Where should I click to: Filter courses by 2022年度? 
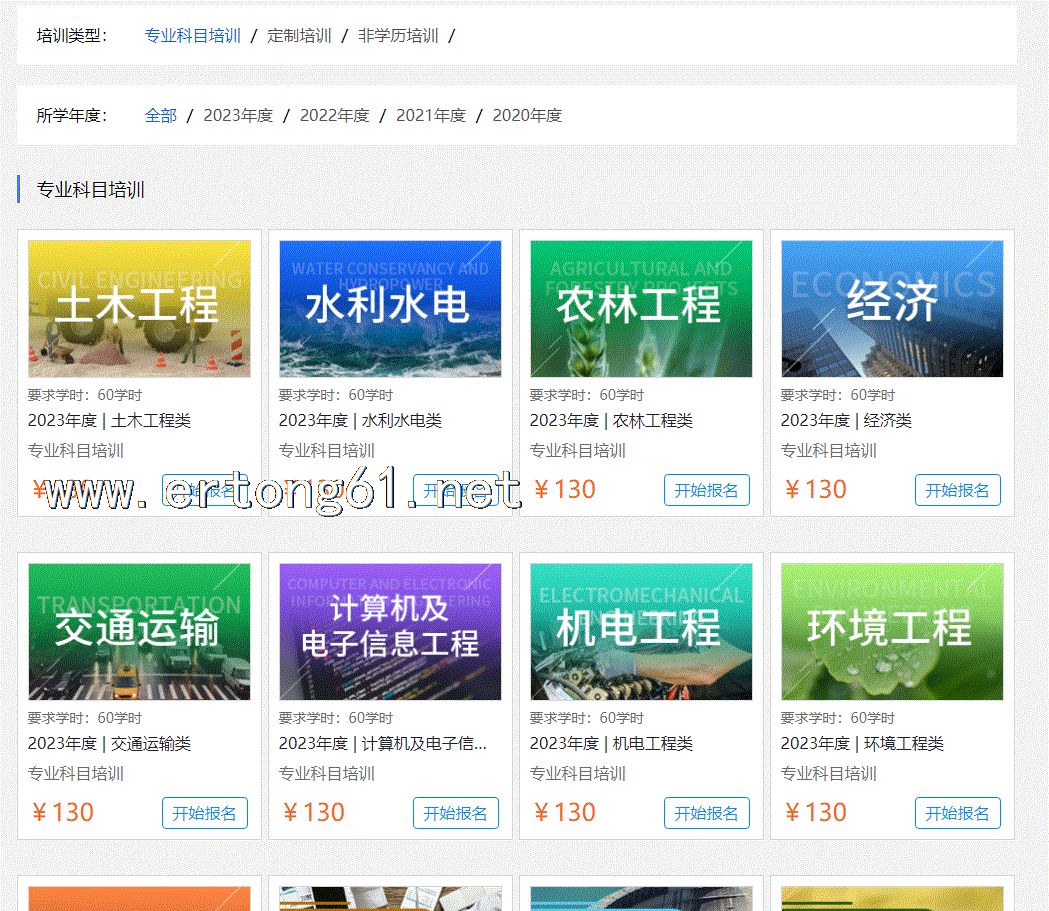click(x=334, y=116)
